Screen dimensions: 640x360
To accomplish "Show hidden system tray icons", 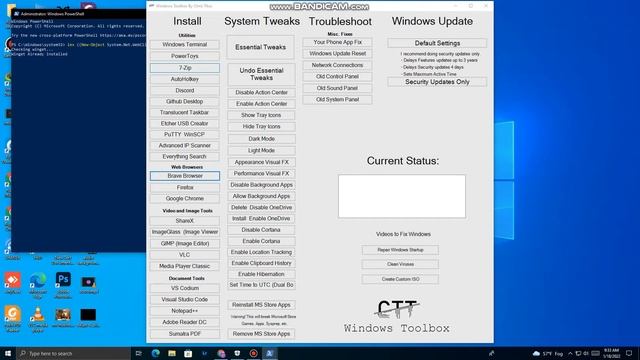I will tap(570, 353).
